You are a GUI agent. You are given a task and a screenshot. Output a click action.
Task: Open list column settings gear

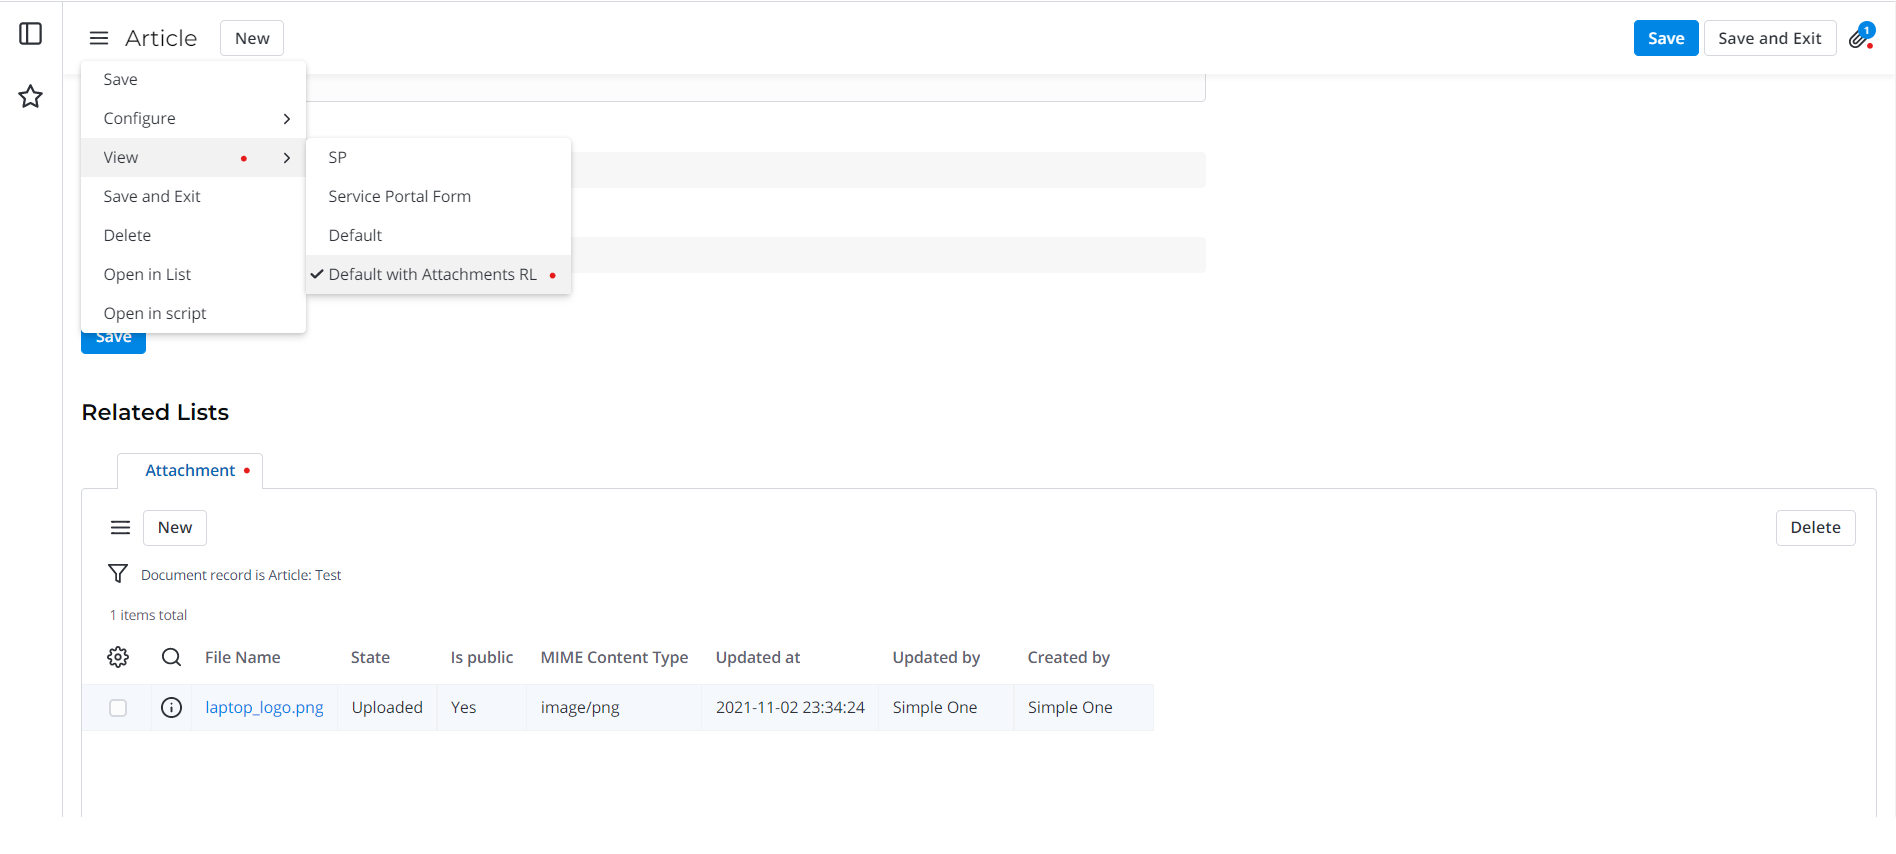point(118,657)
